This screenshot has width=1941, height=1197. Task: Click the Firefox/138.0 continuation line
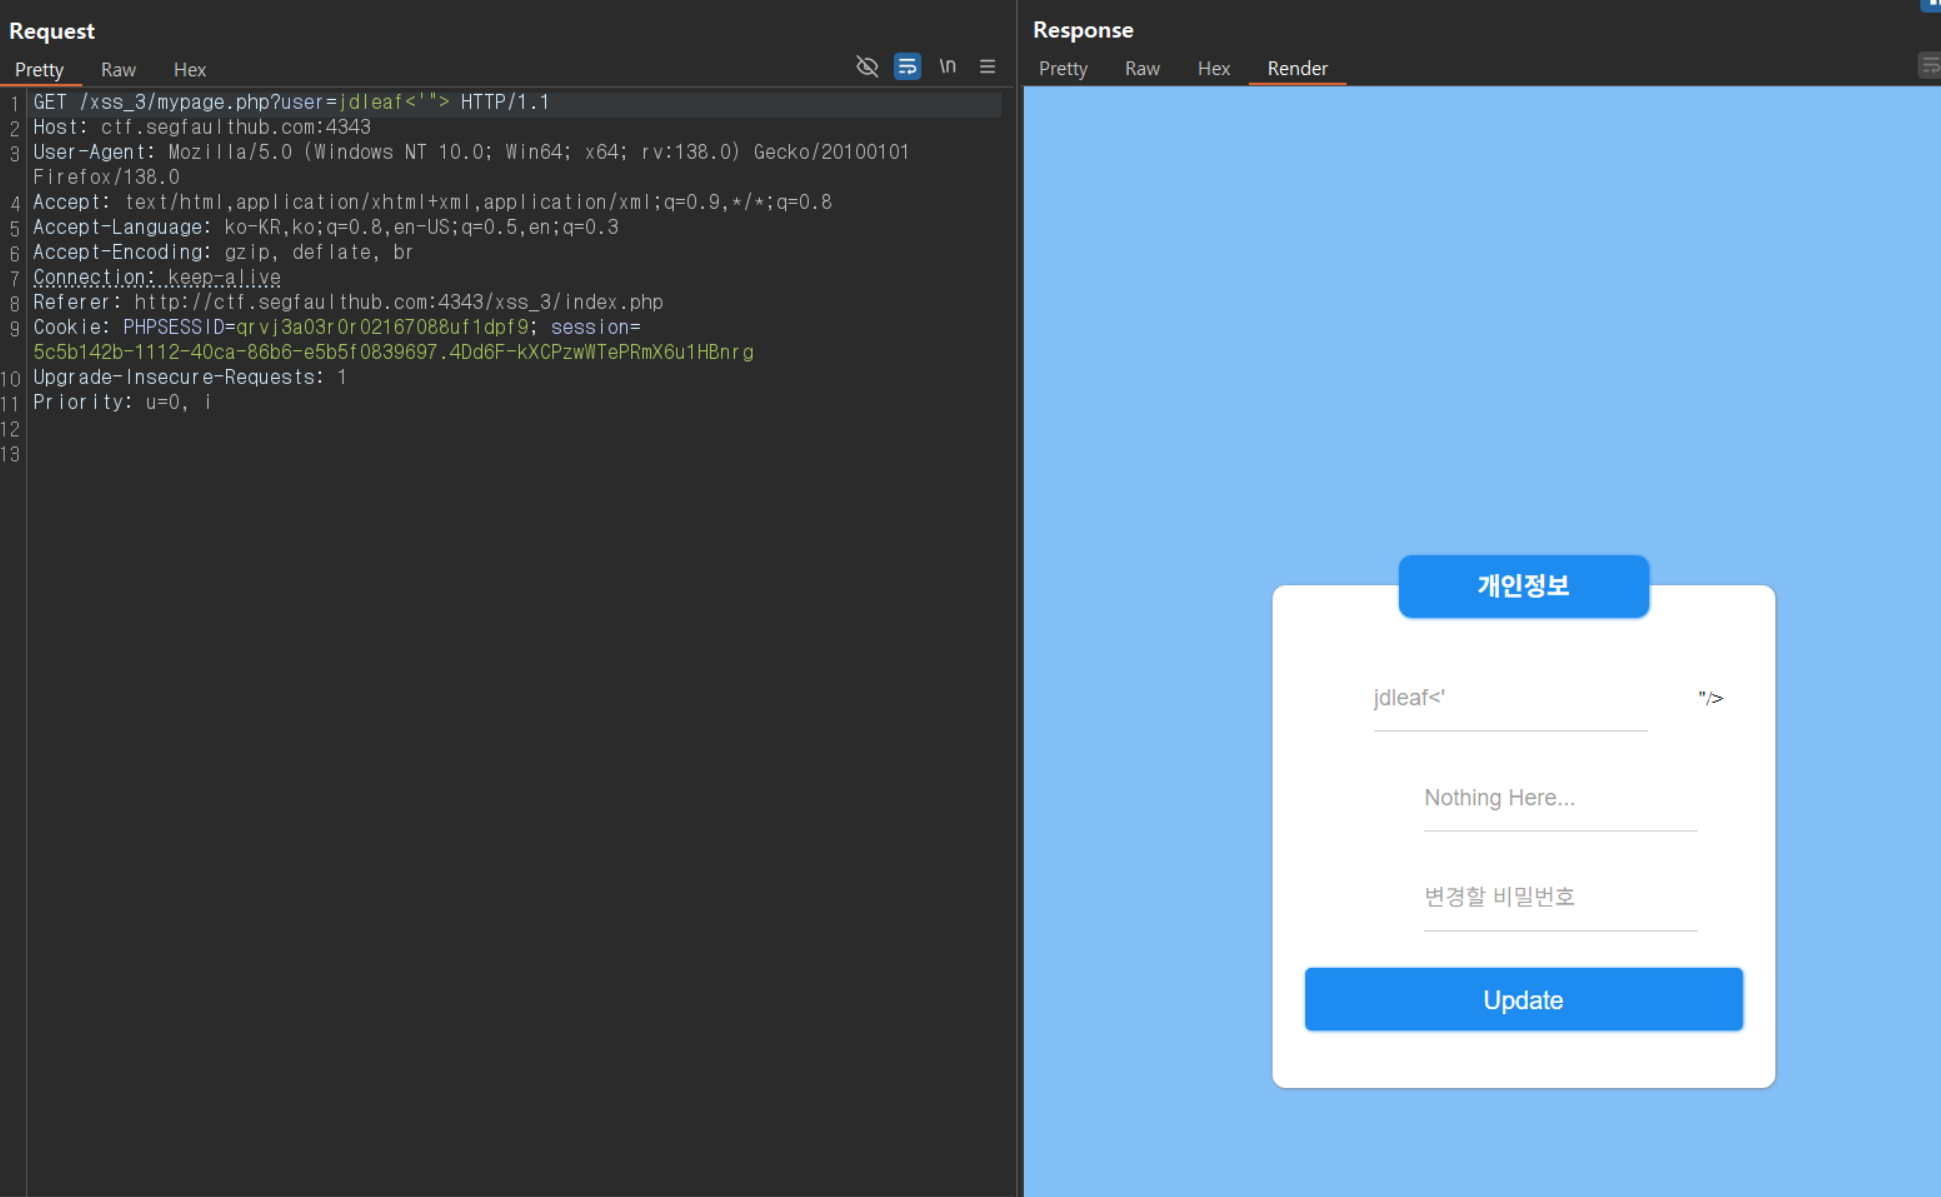pyautogui.click(x=106, y=177)
